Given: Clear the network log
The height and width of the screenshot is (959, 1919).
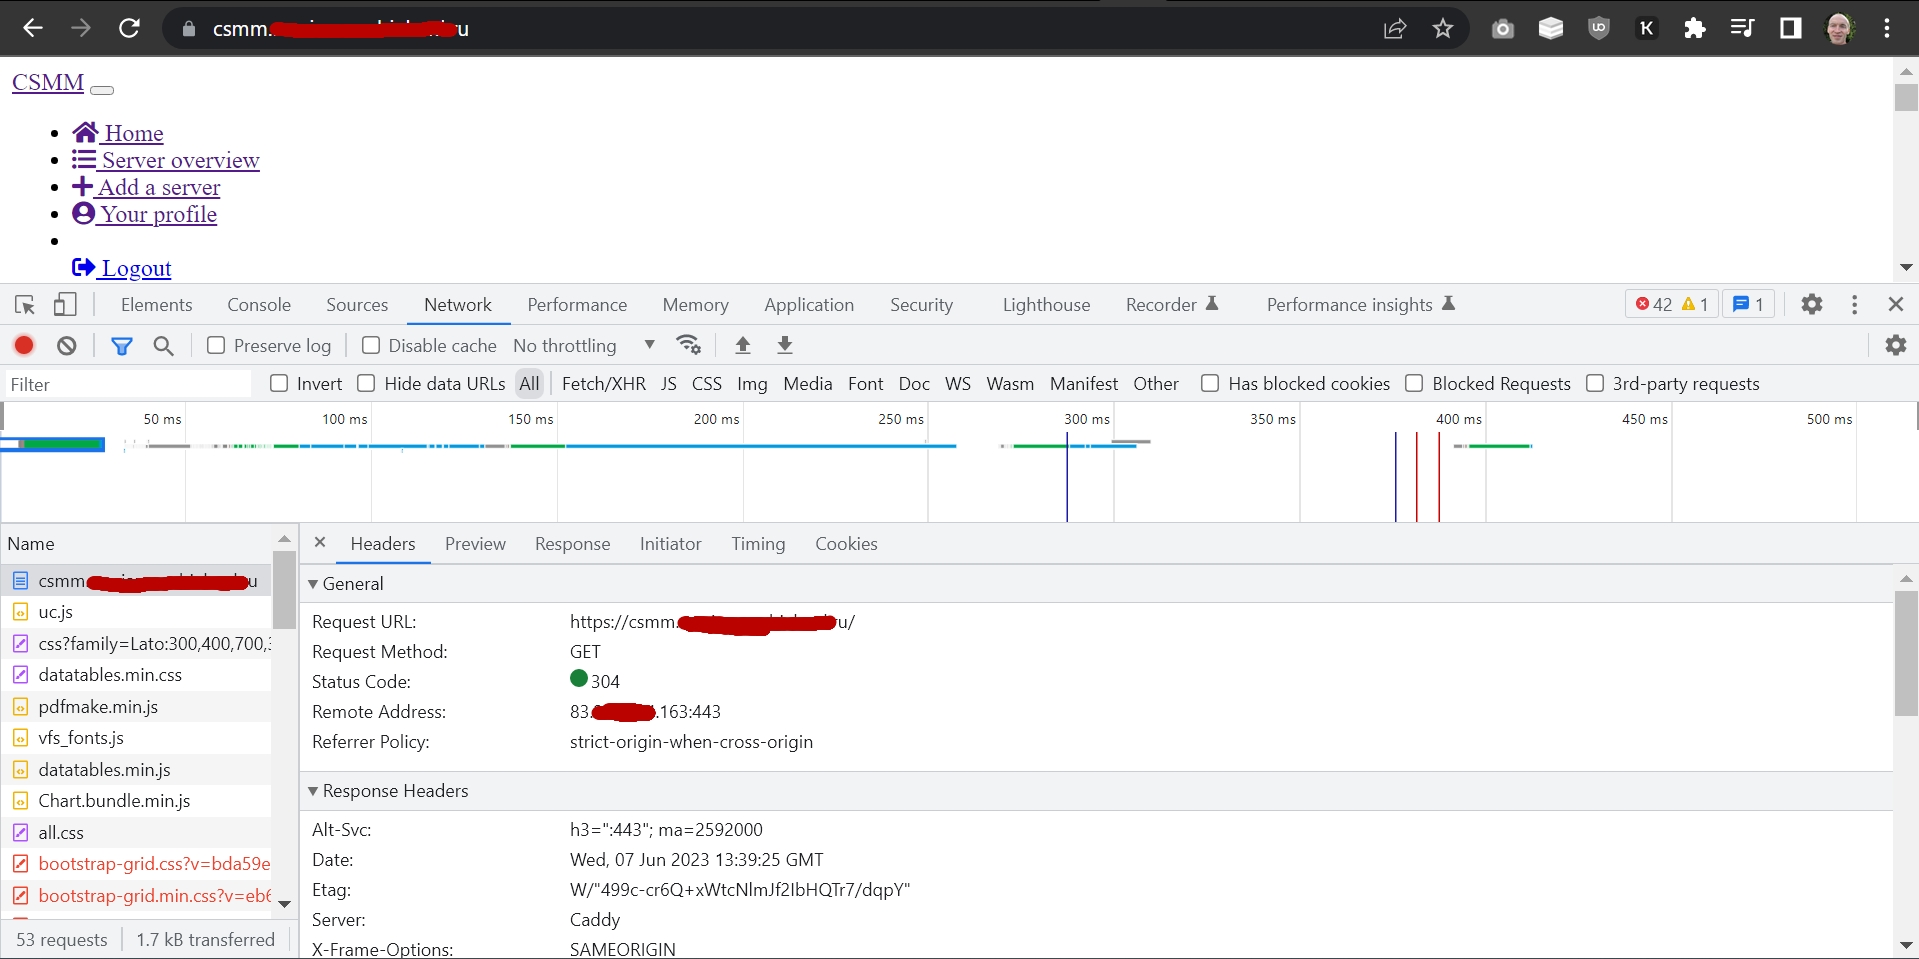Looking at the screenshot, I should 67,345.
